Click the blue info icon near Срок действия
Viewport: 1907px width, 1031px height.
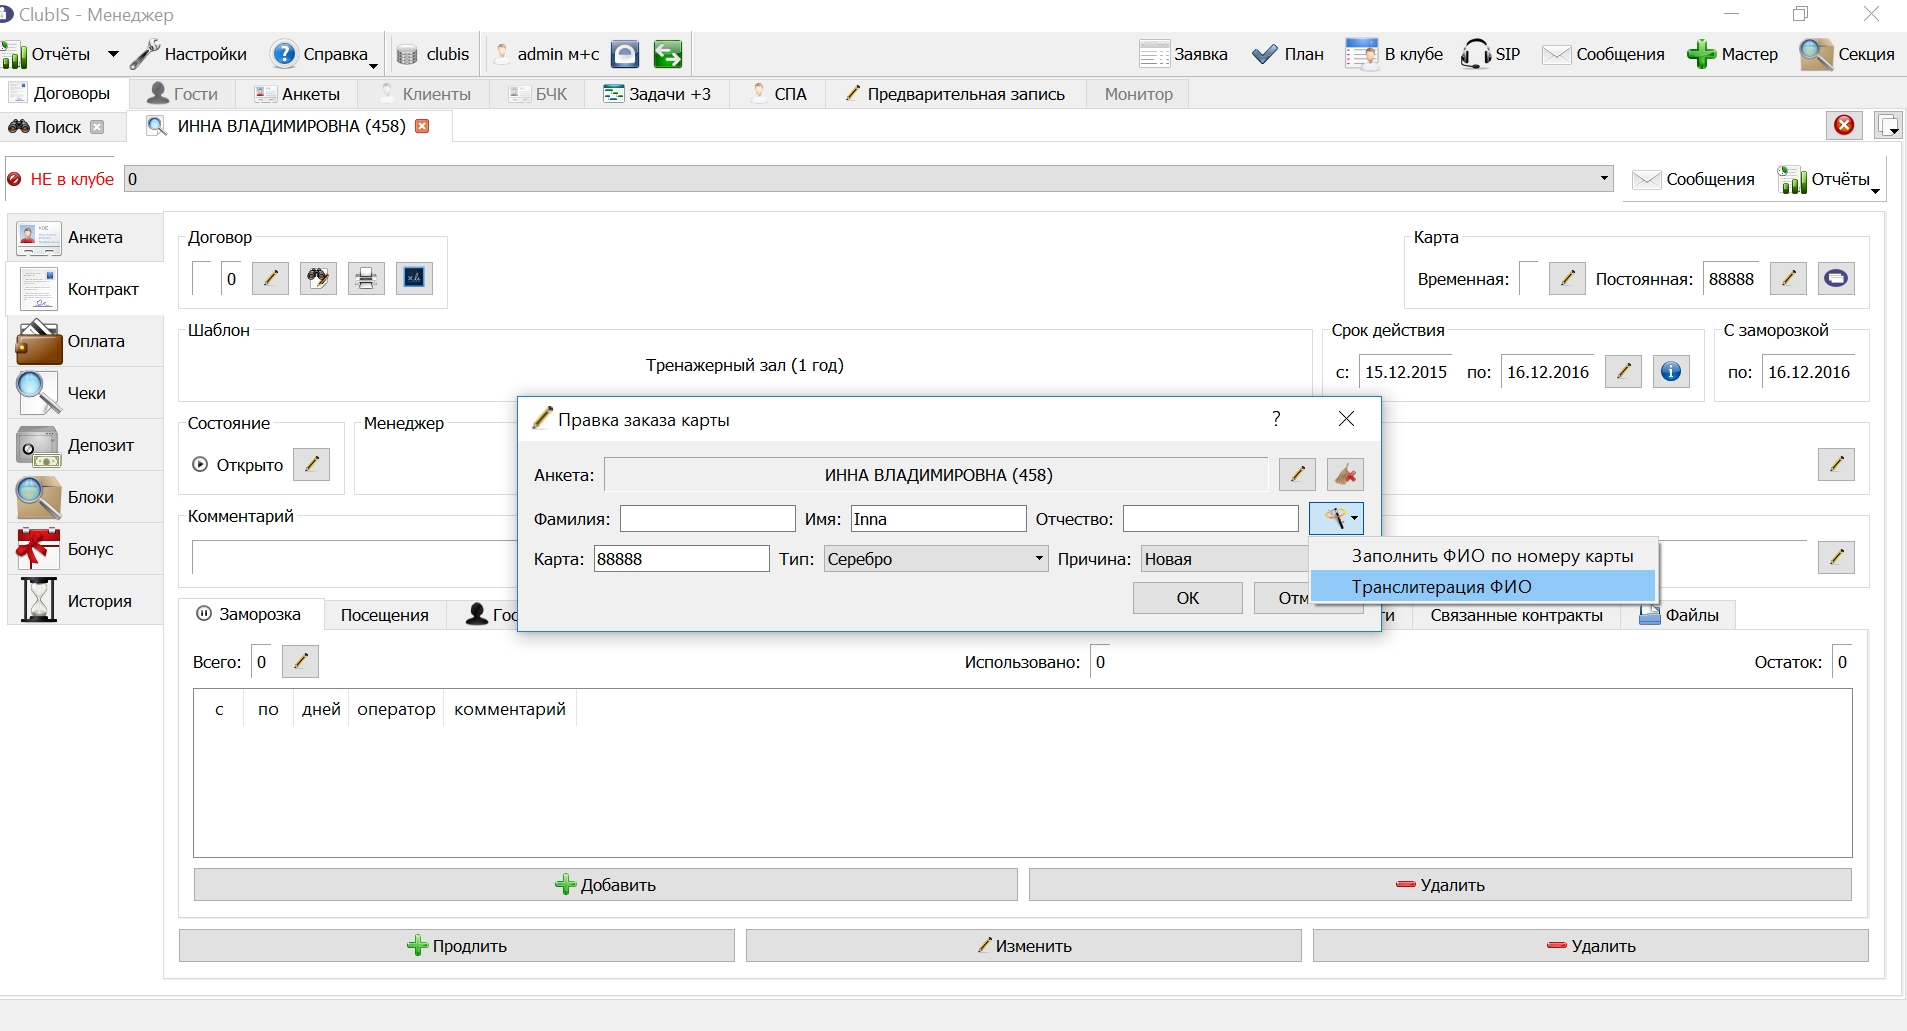(1670, 372)
